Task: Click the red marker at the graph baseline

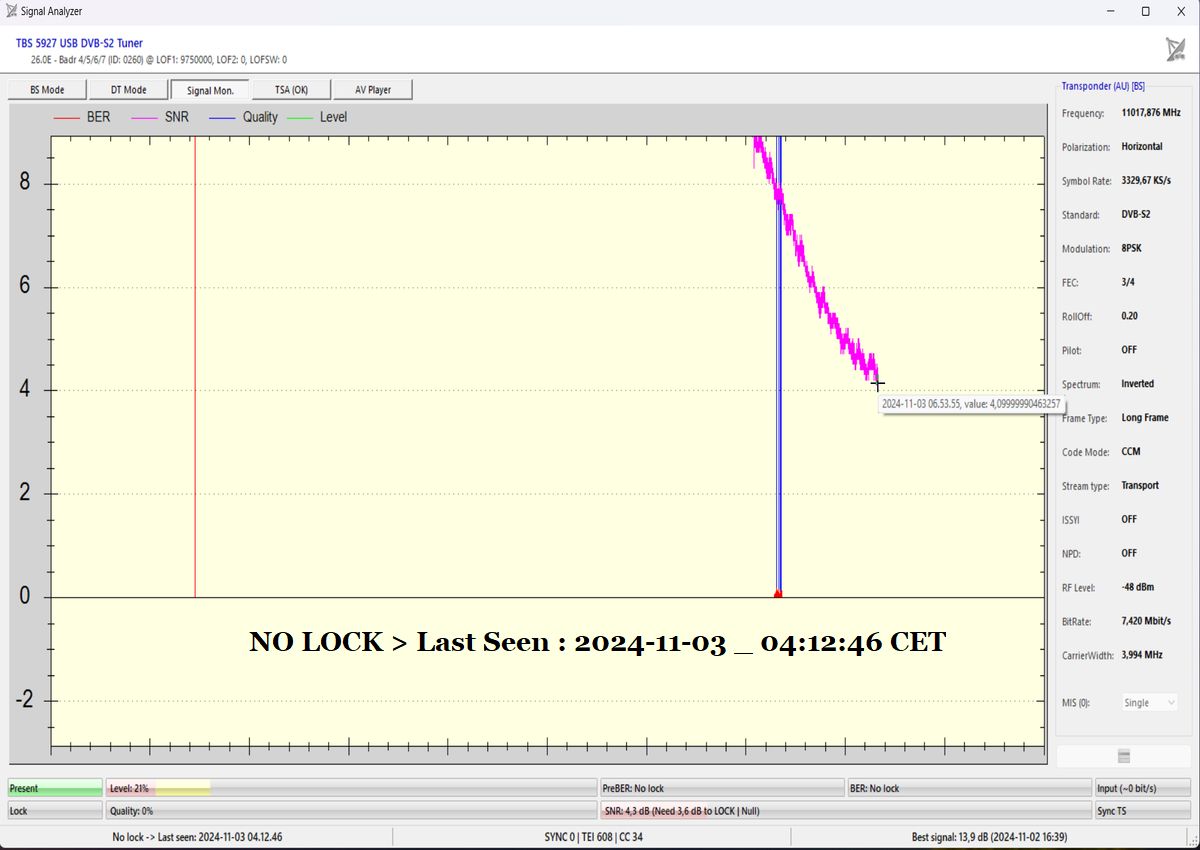Action: 778,594
